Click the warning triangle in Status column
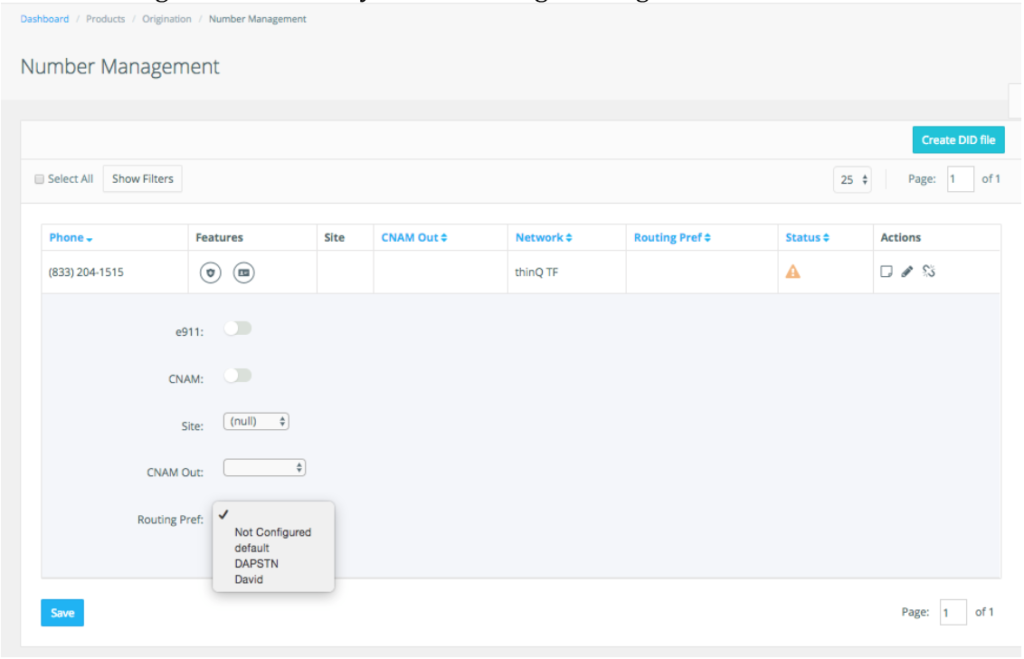Viewport: 1024px width, 659px height. [793, 270]
